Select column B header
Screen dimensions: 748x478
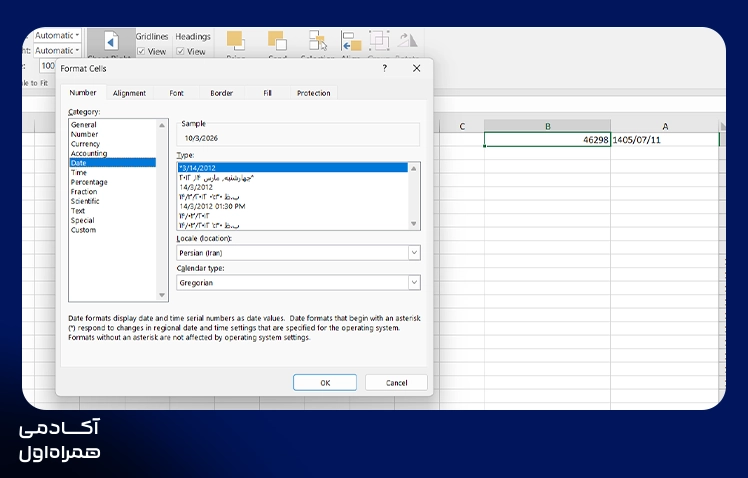point(547,126)
